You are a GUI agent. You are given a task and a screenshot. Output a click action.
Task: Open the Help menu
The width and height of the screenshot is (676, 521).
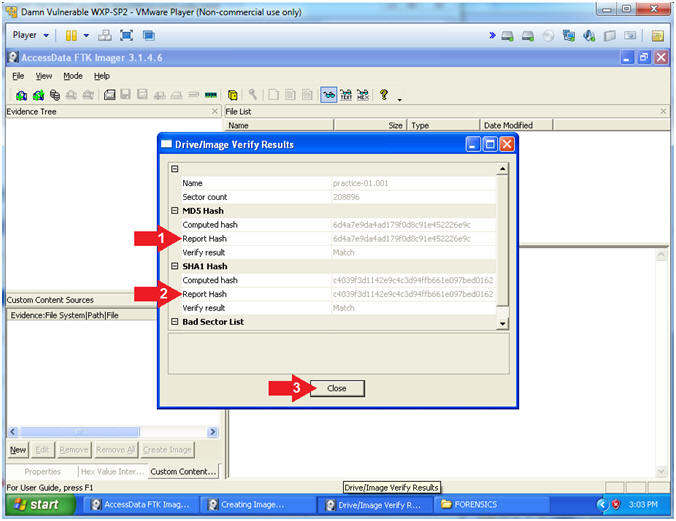(102, 76)
